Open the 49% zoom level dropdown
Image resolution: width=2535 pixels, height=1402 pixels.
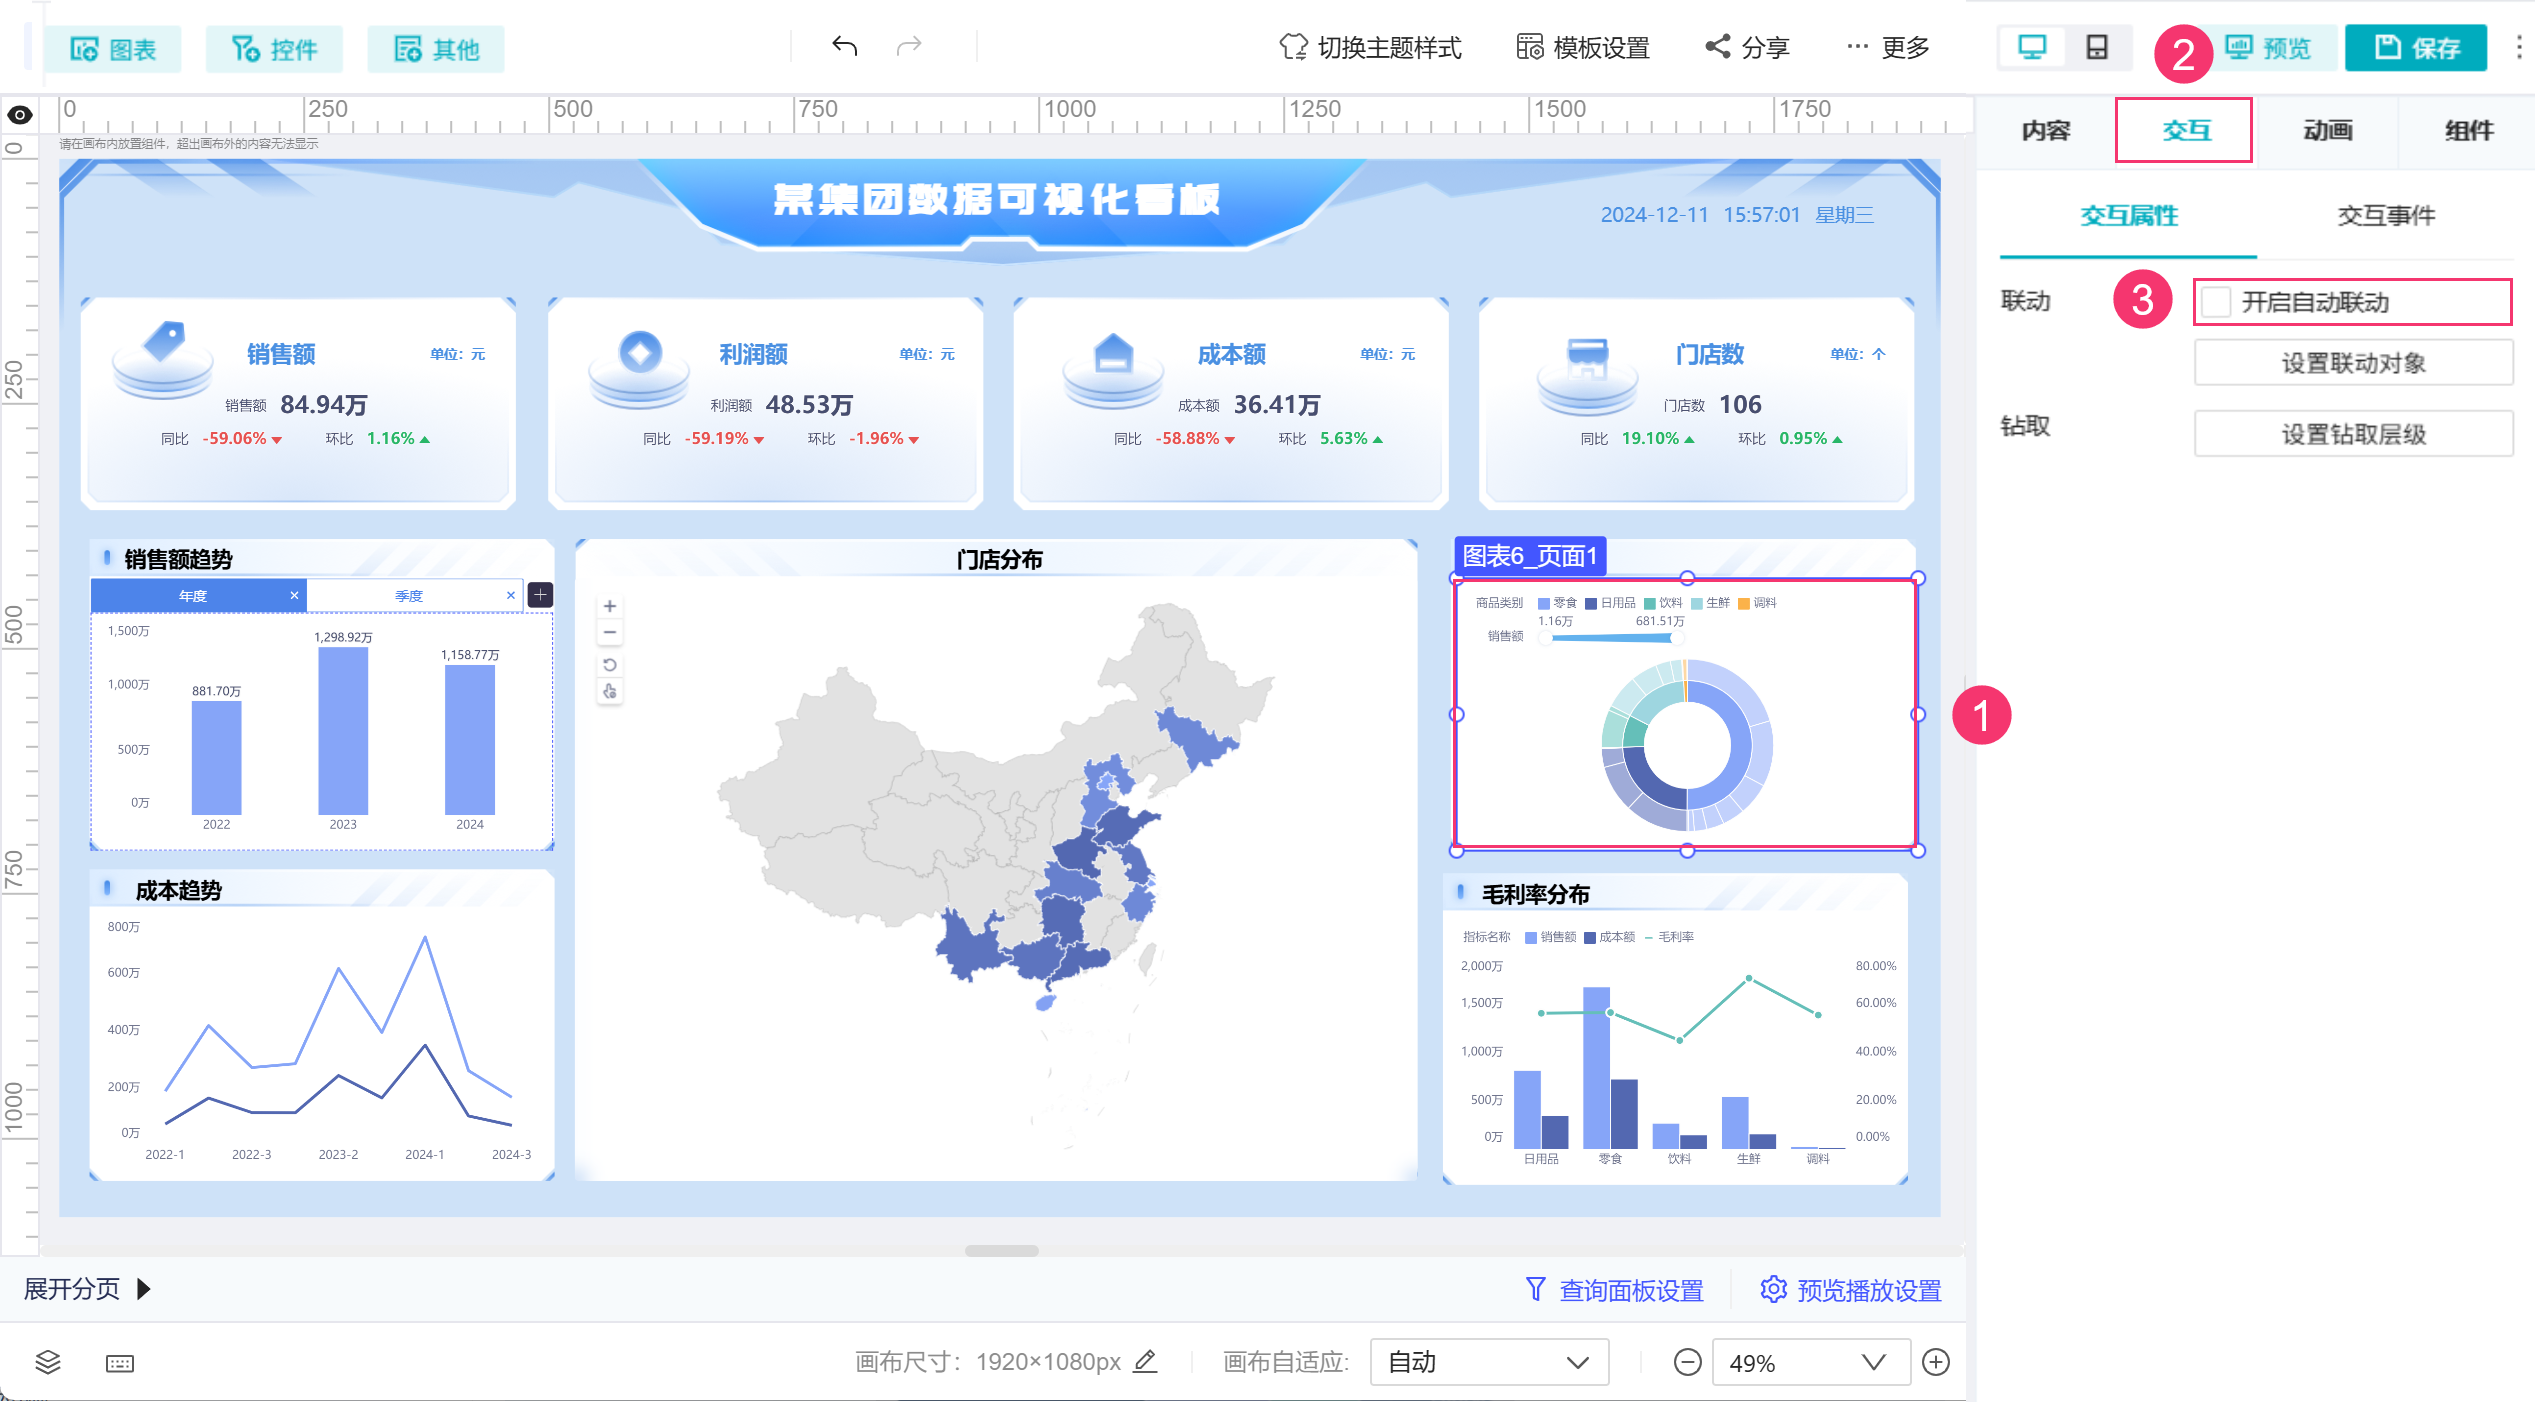[1810, 1362]
